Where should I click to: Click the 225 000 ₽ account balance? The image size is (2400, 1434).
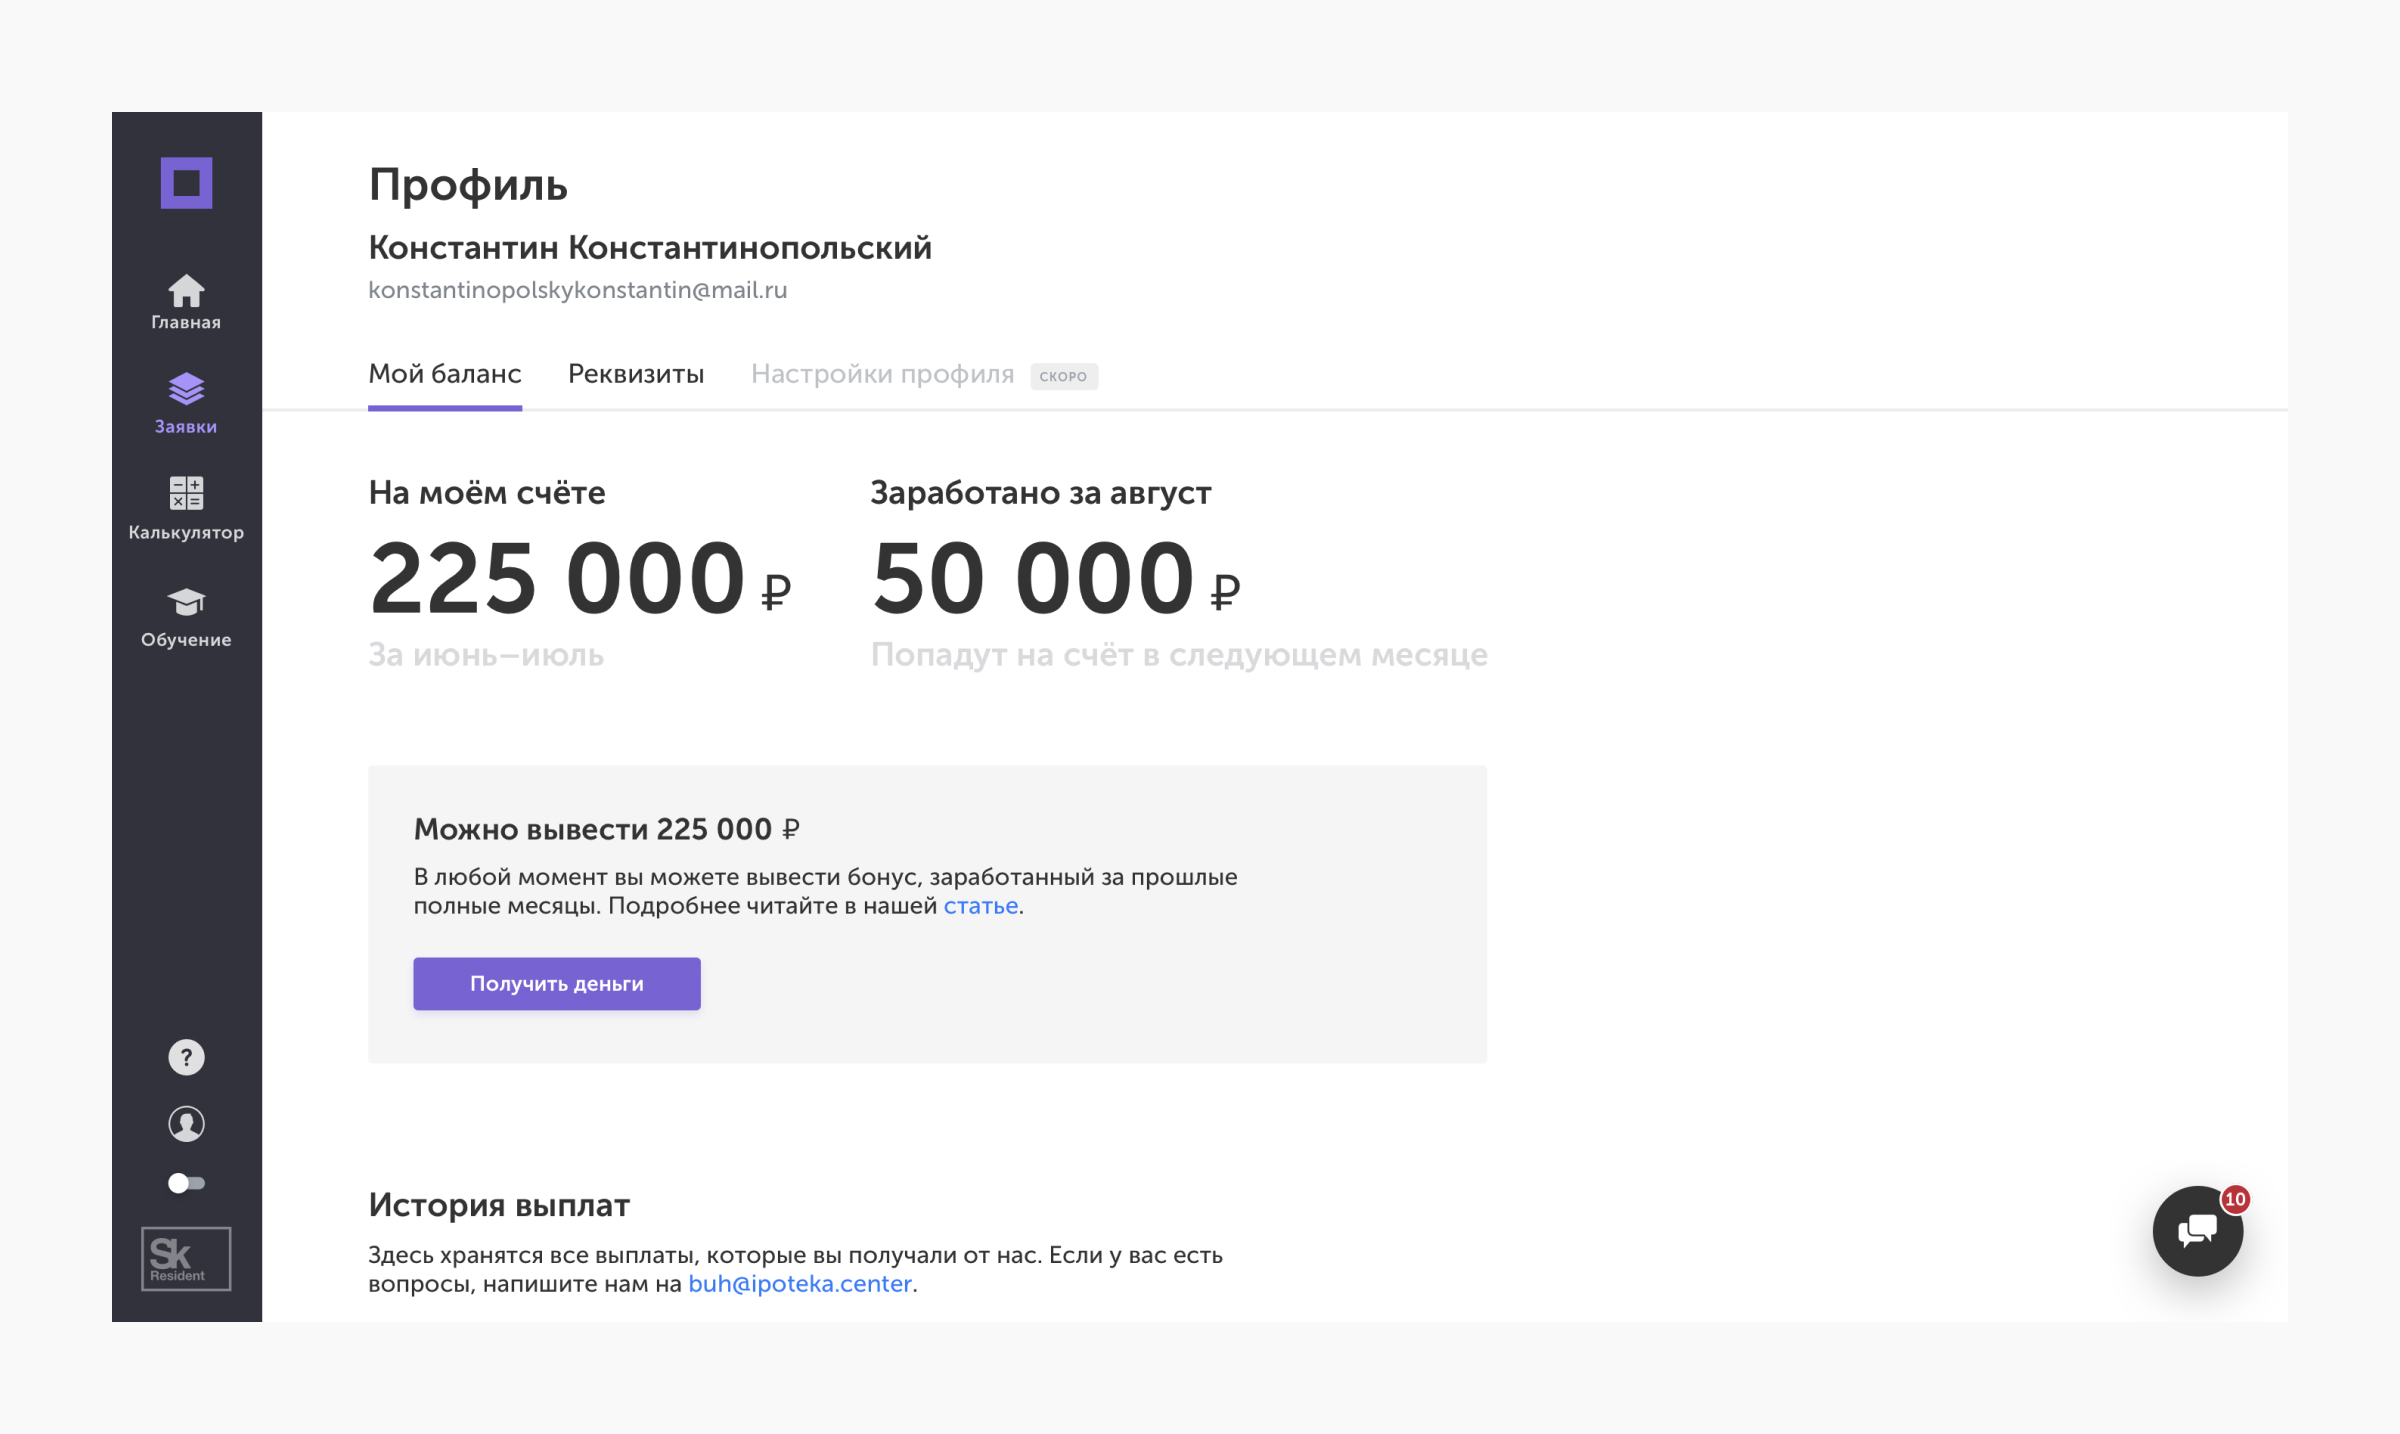click(x=580, y=579)
